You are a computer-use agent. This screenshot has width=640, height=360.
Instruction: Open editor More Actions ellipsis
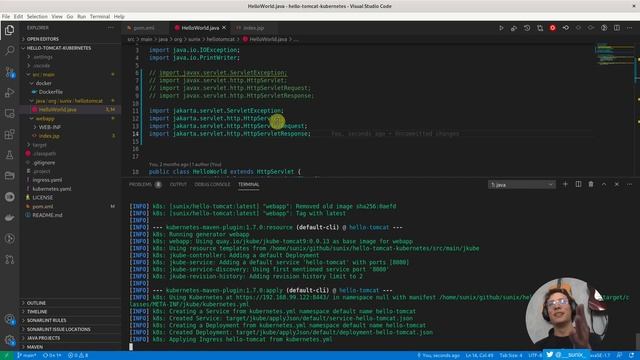coord(629,28)
